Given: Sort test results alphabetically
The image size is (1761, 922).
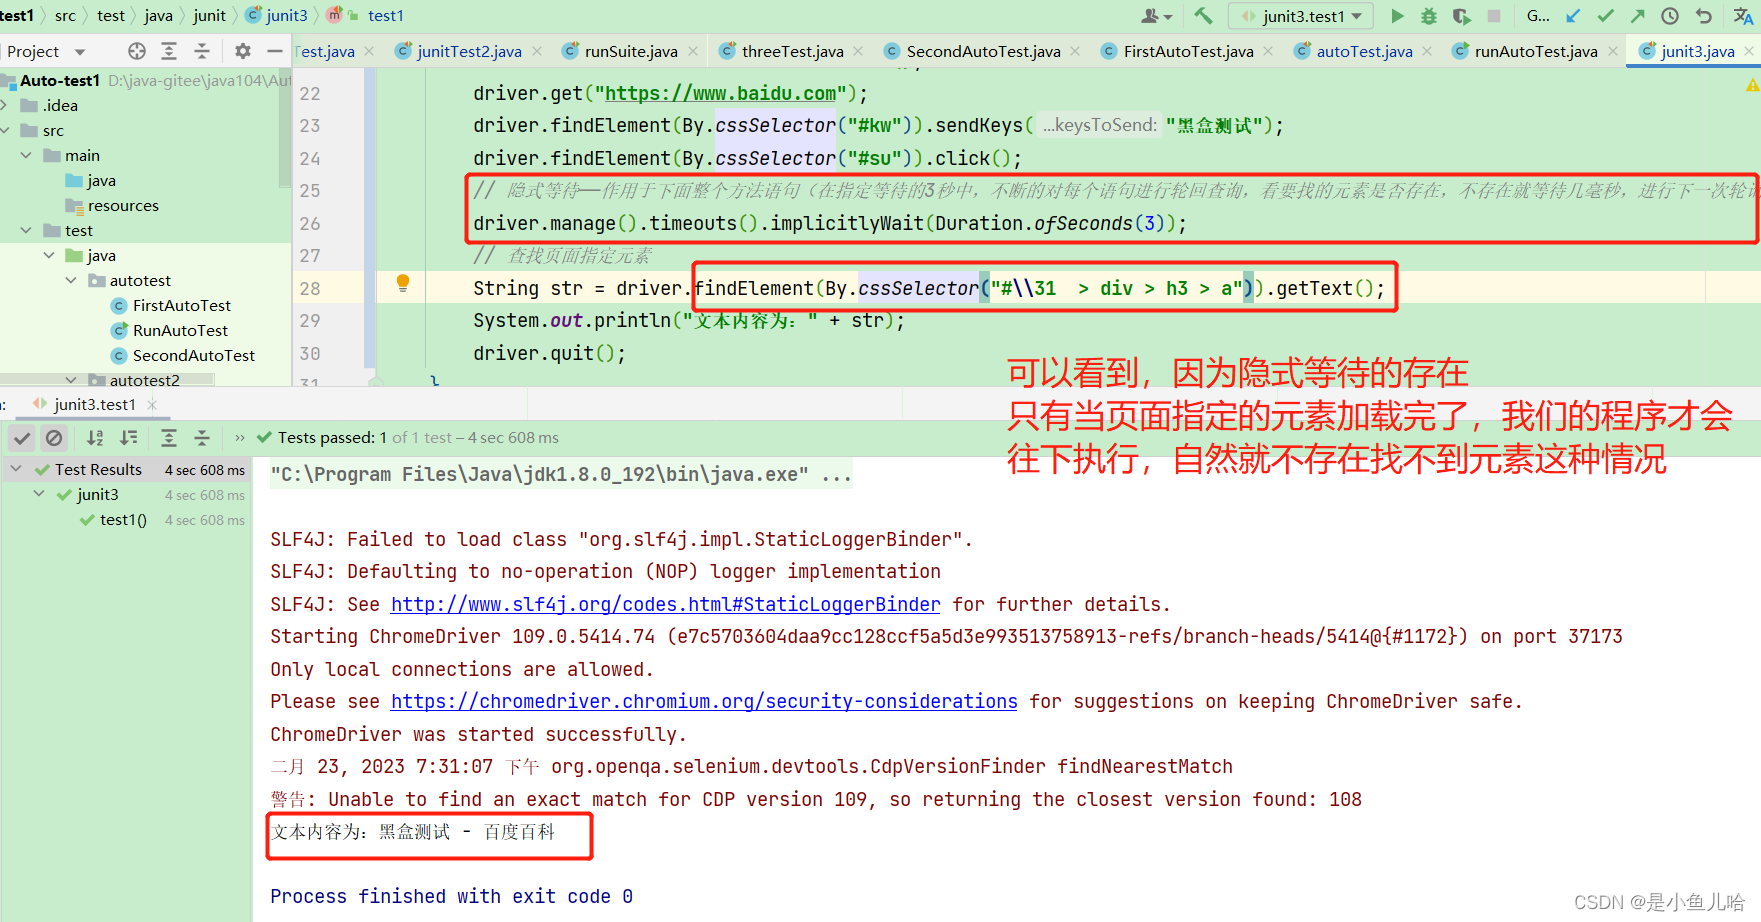Looking at the screenshot, I should [x=95, y=438].
